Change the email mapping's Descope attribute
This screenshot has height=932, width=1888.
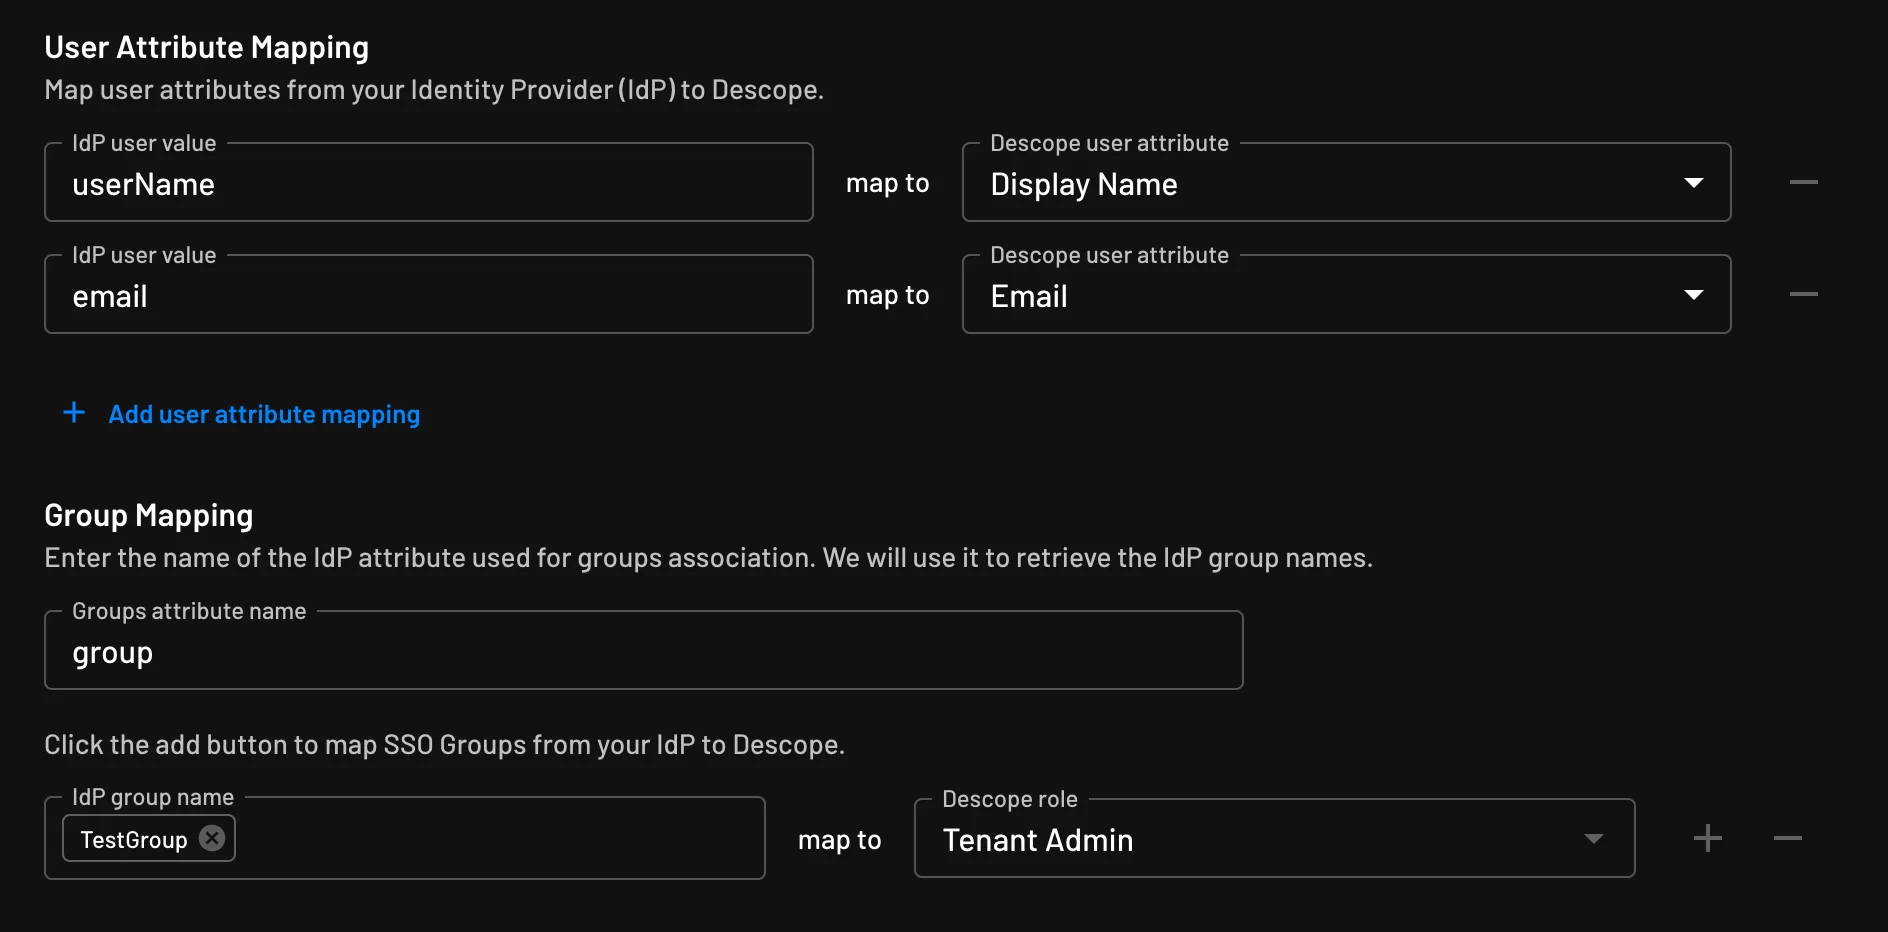(x=1345, y=295)
